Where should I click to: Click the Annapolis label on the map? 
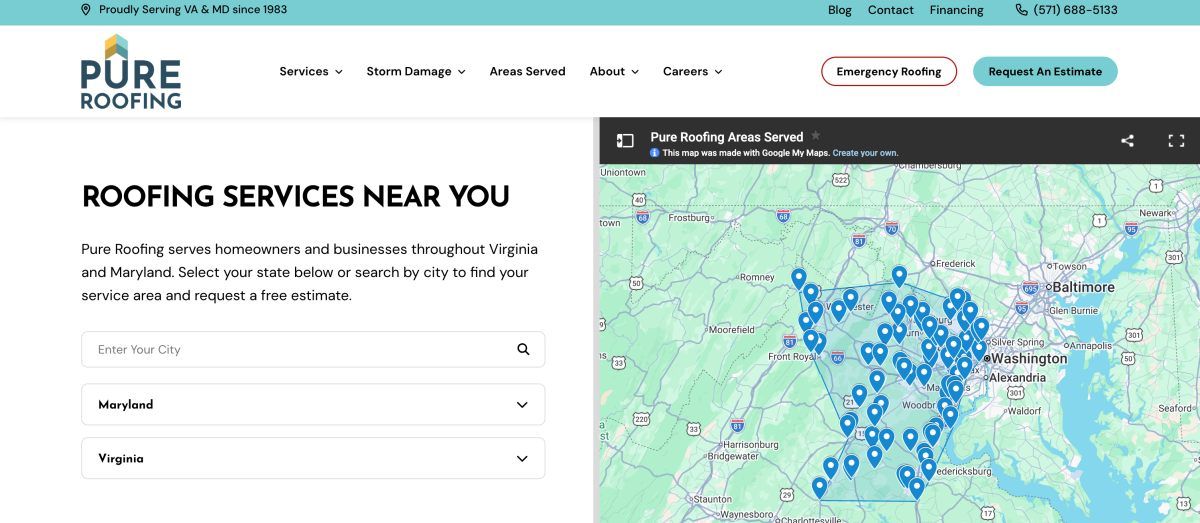click(x=1090, y=346)
